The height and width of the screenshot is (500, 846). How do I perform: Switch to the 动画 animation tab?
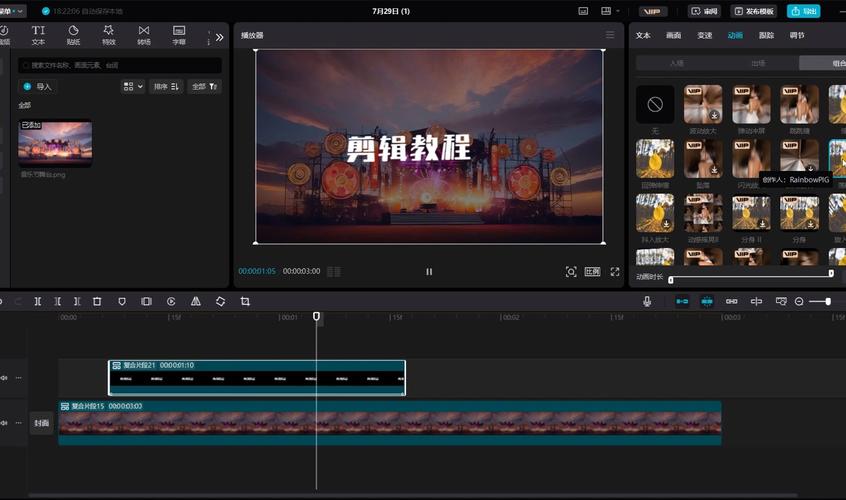coord(735,35)
